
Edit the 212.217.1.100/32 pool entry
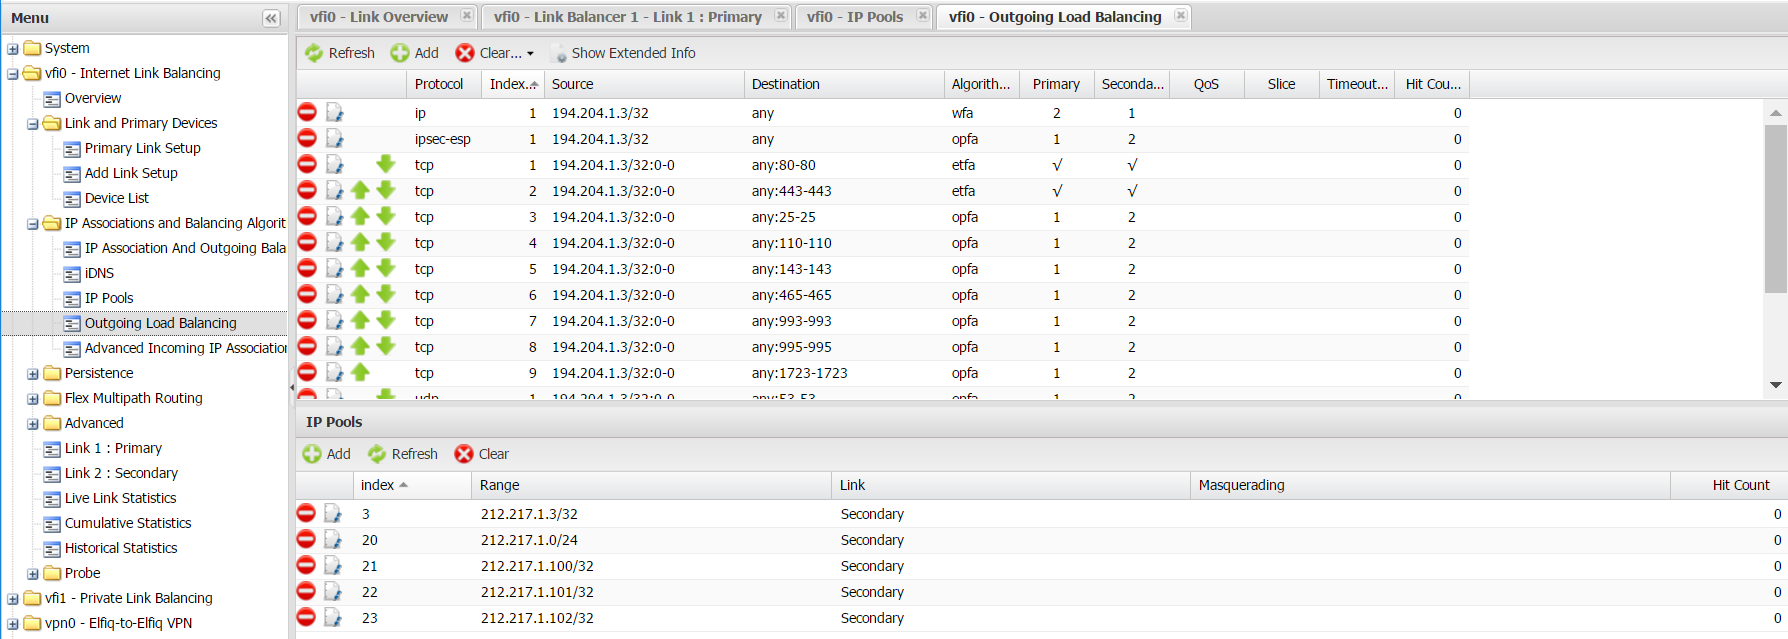click(333, 565)
